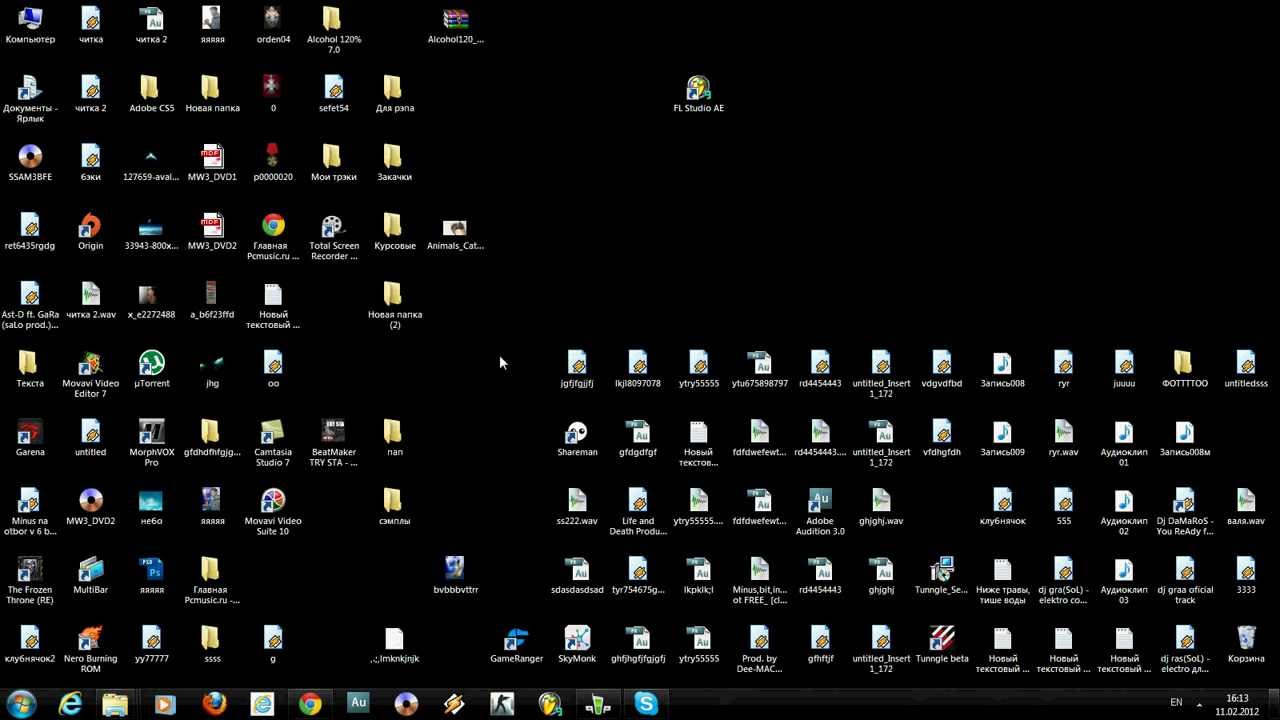Open the Новая папка (2) folder
Screen dimensions: 1280x720
[394, 306]
